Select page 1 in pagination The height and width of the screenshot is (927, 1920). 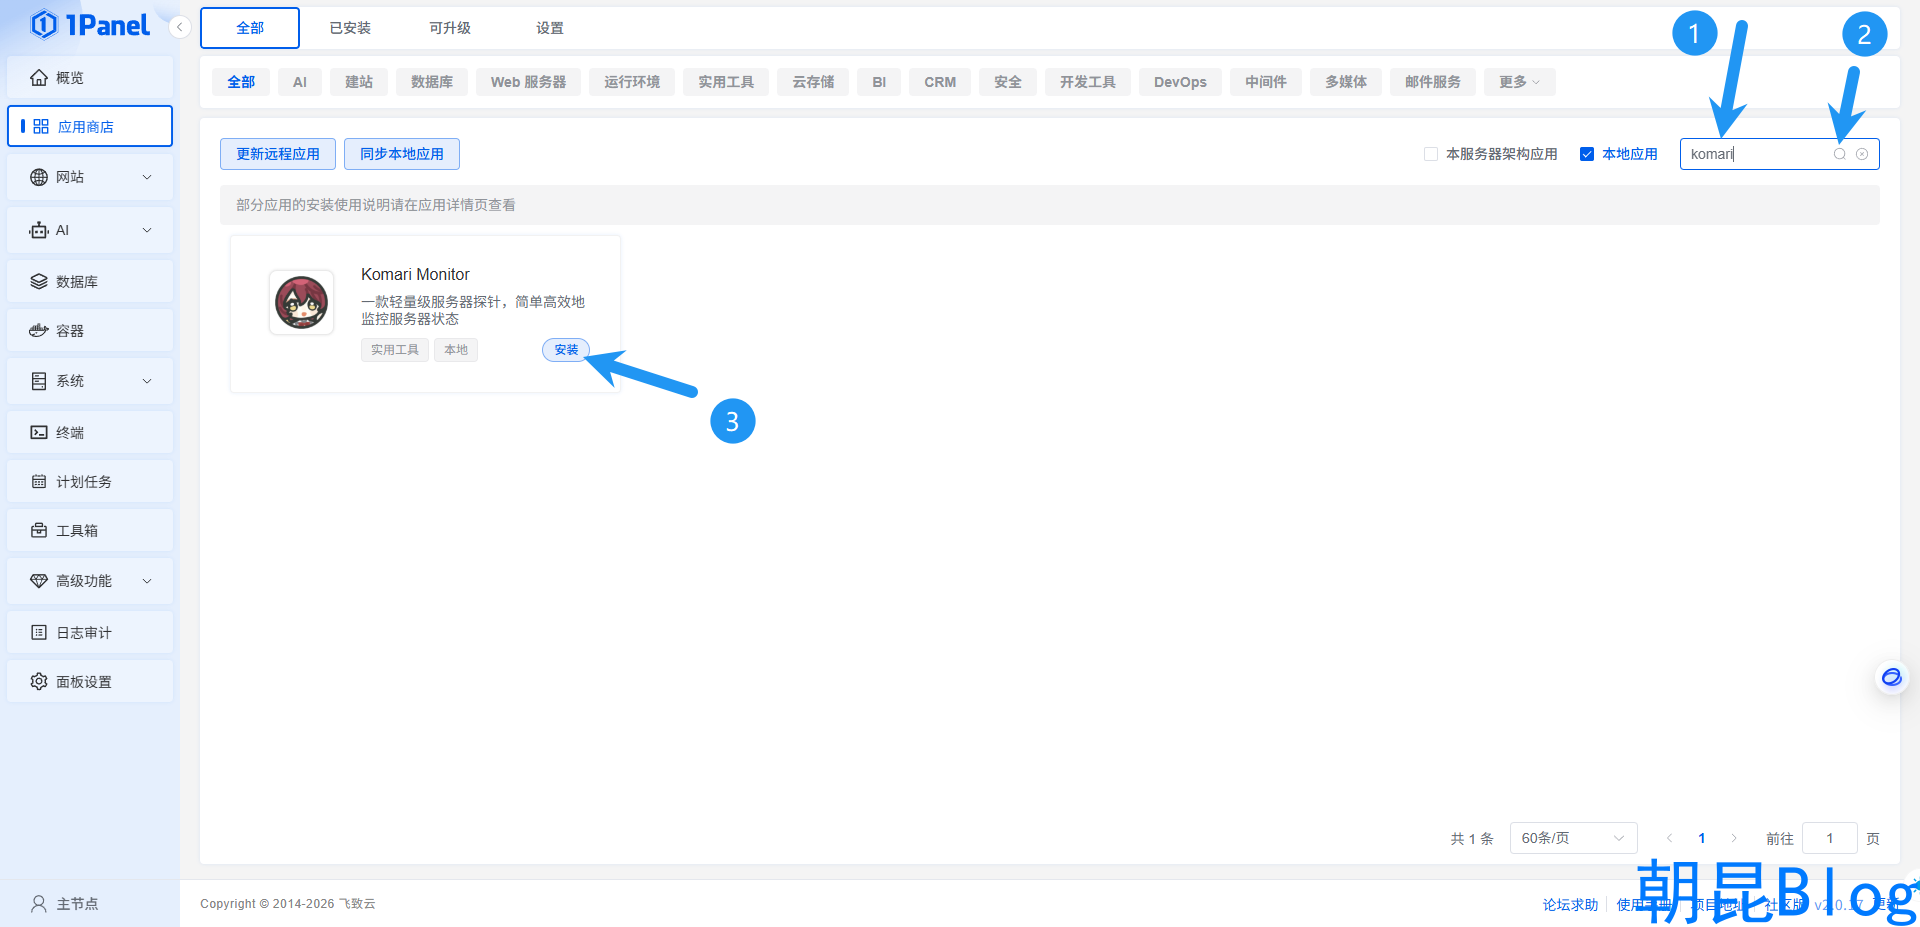1701,838
